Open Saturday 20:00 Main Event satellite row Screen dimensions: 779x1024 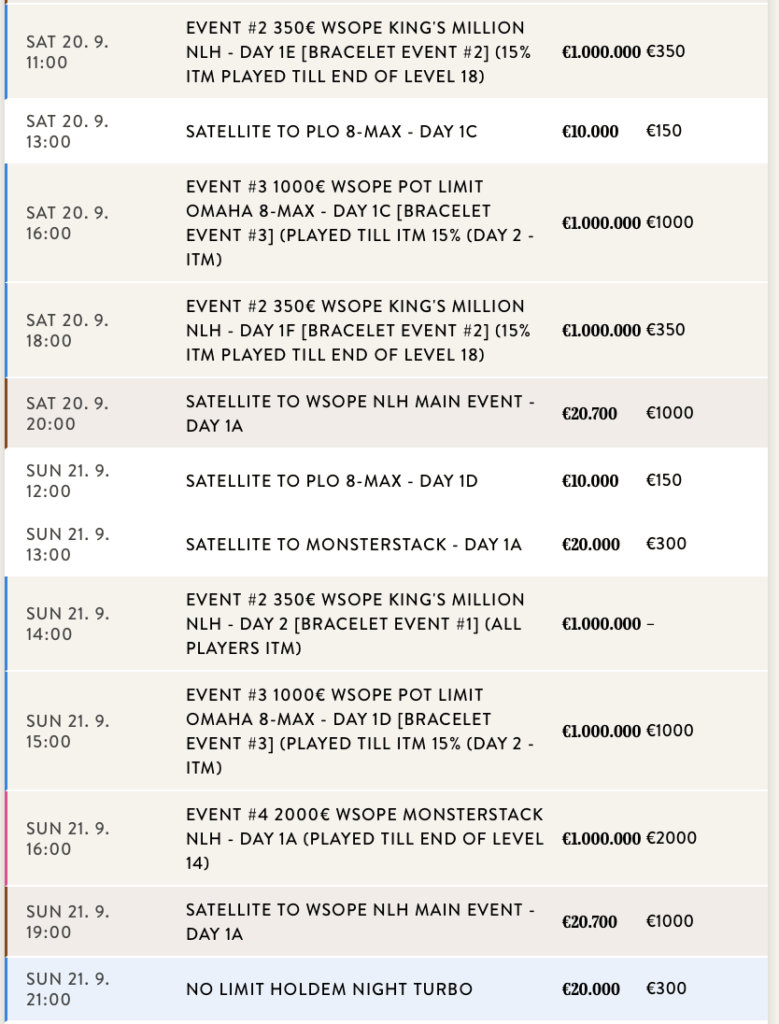(x=360, y=413)
